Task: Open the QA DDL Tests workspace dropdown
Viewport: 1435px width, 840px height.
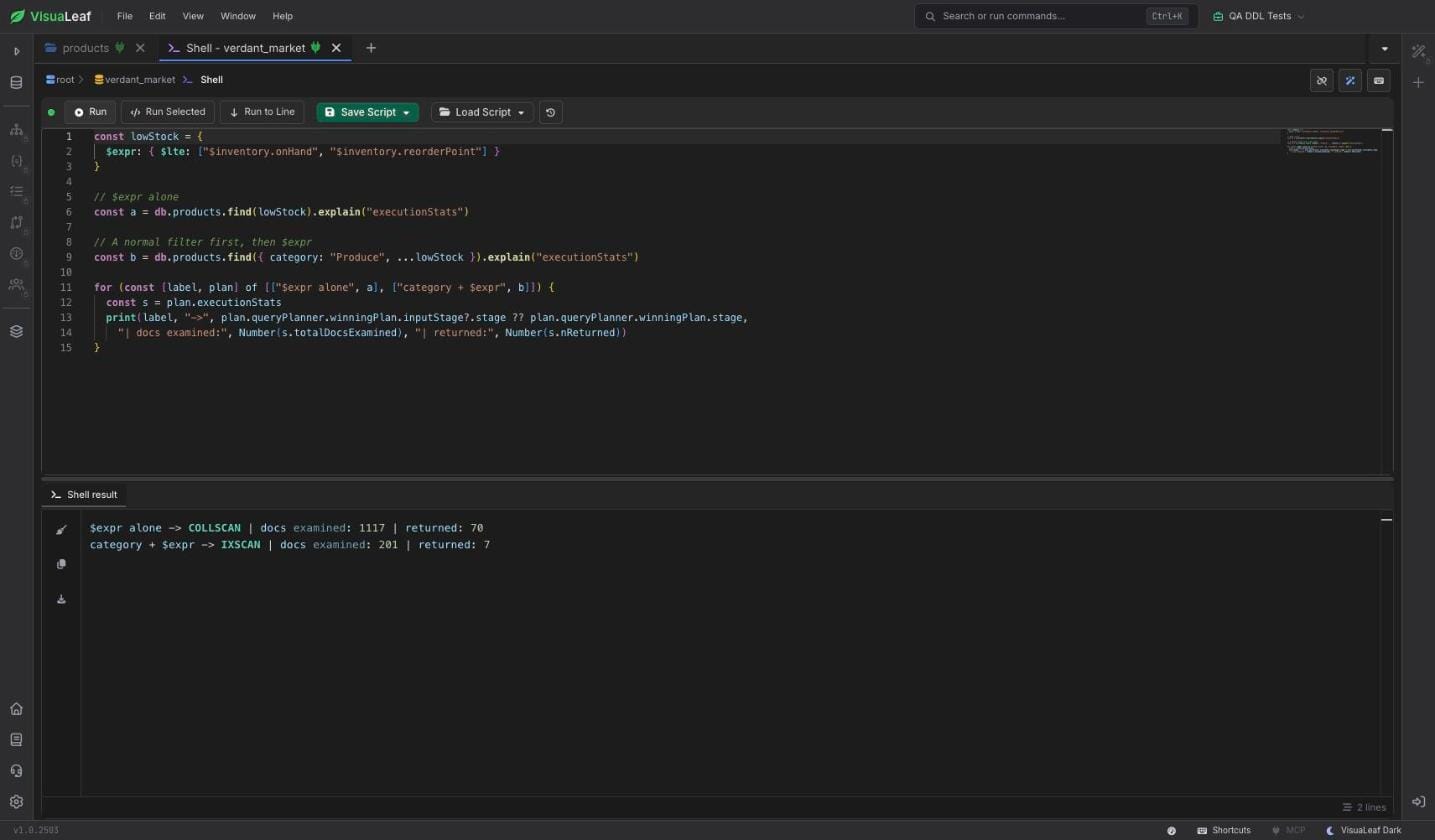Action: pos(1259,16)
